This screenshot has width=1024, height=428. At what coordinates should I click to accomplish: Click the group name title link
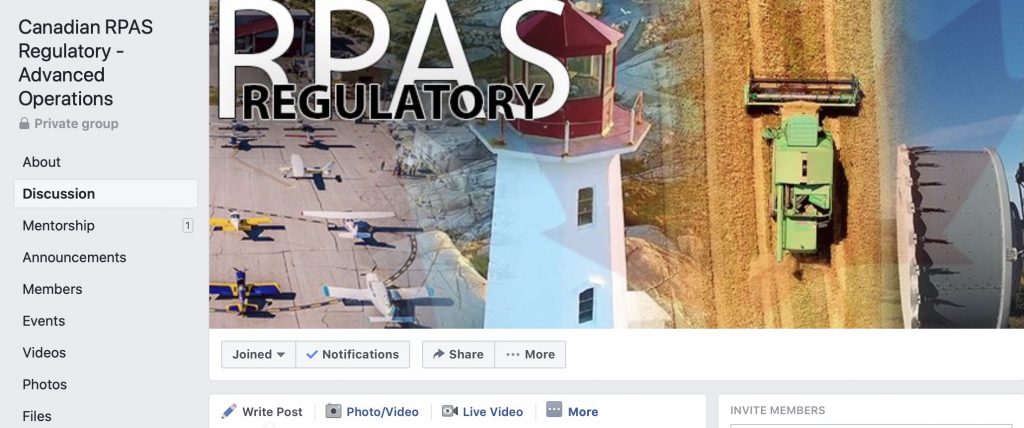[85, 63]
